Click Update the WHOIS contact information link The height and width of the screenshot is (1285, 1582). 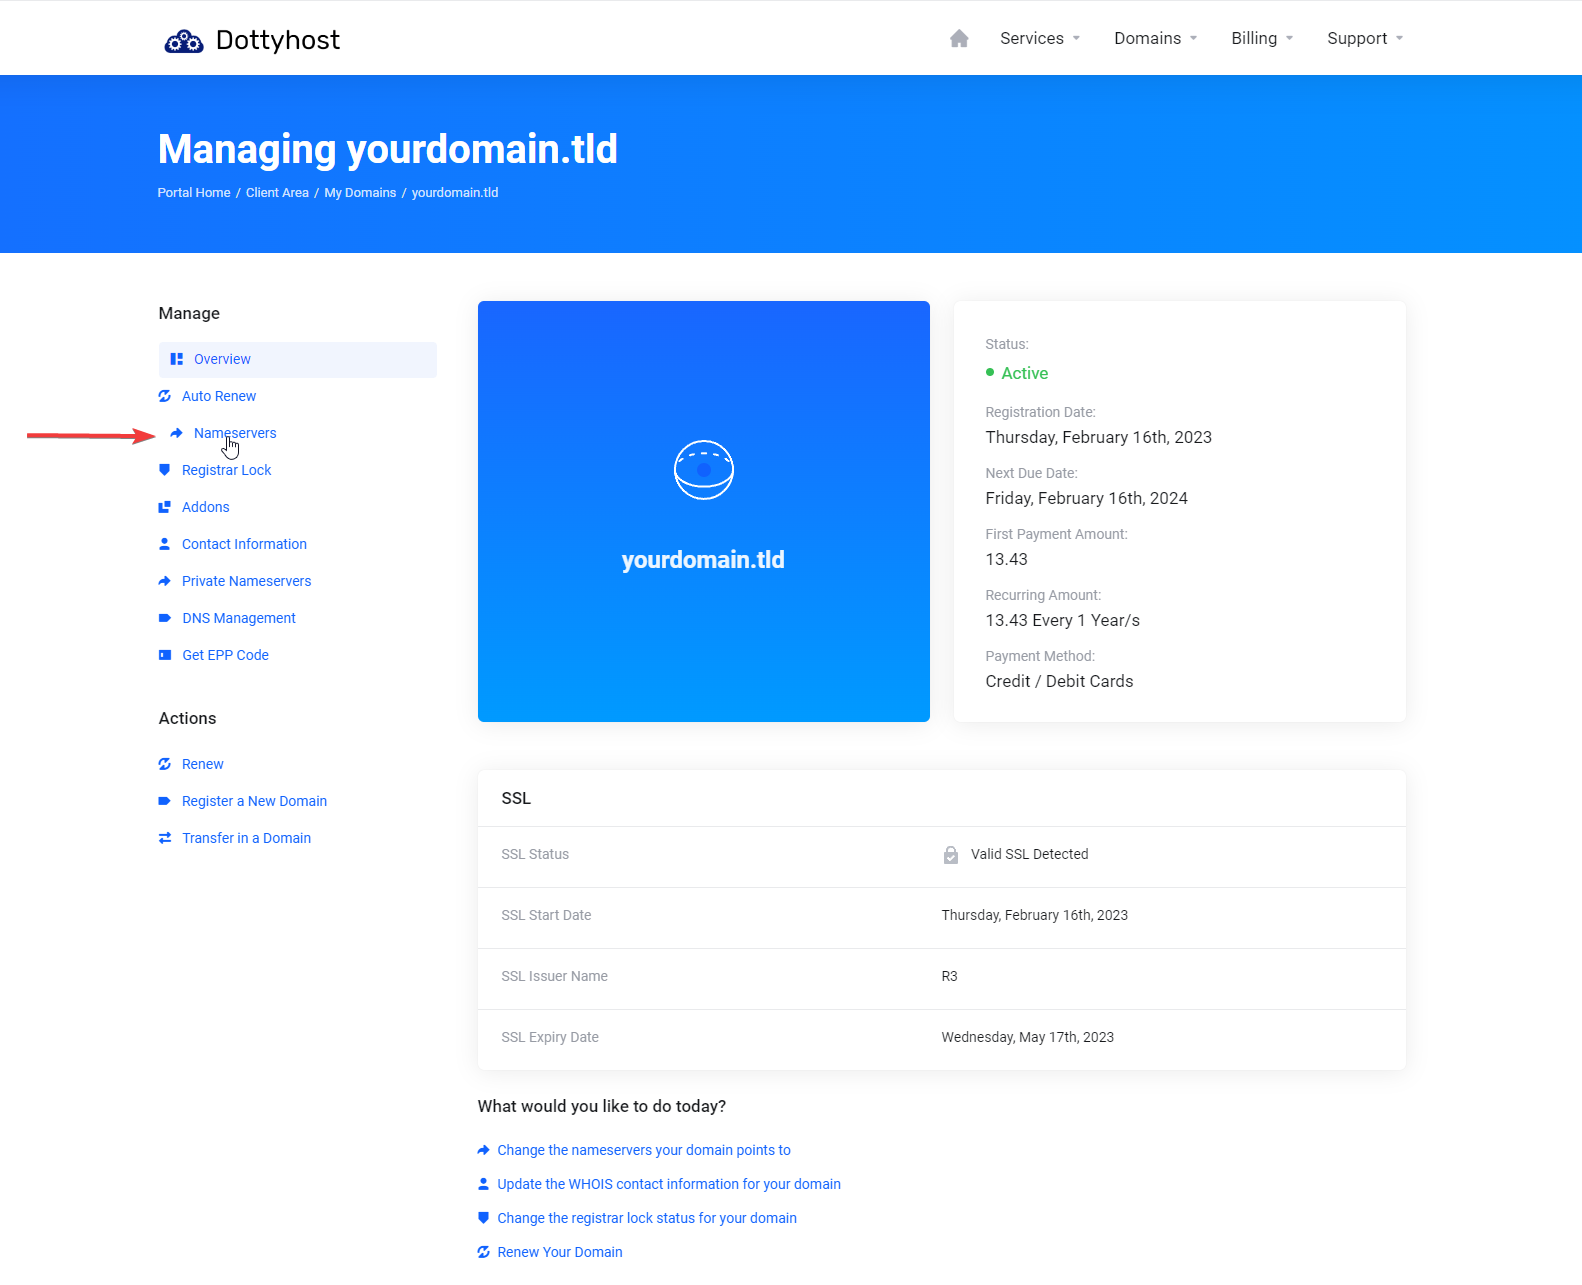coord(669,1184)
